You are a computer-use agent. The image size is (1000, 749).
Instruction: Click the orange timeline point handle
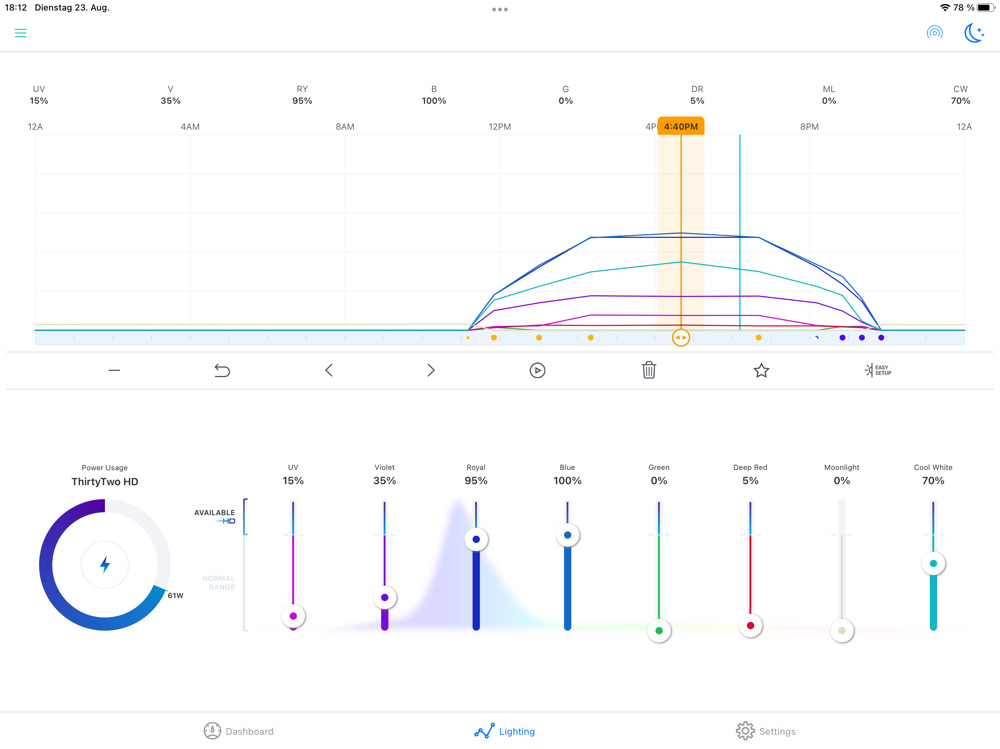pos(681,338)
